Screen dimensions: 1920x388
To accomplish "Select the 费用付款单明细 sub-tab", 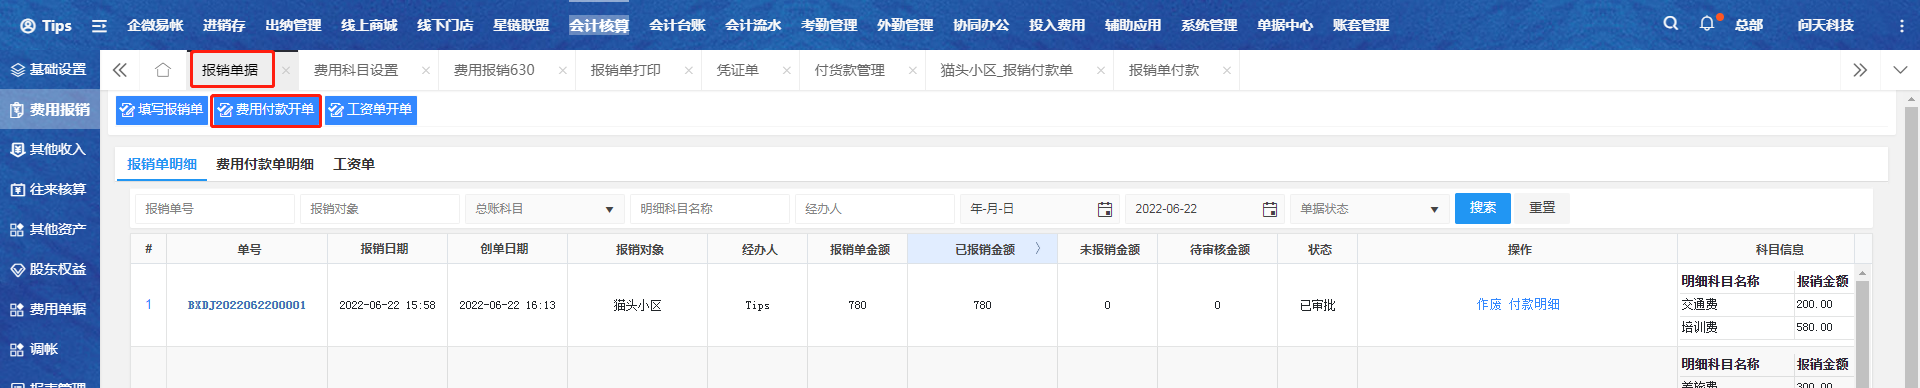I will [265, 164].
